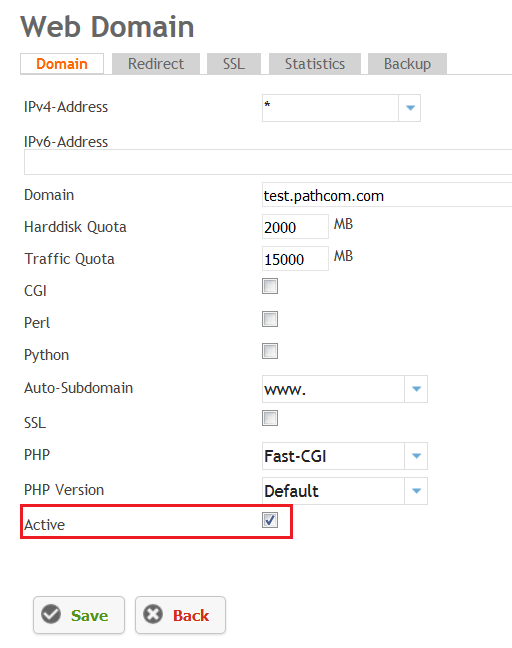Expand the PHP Version dropdown arrow

click(x=416, y=491)
